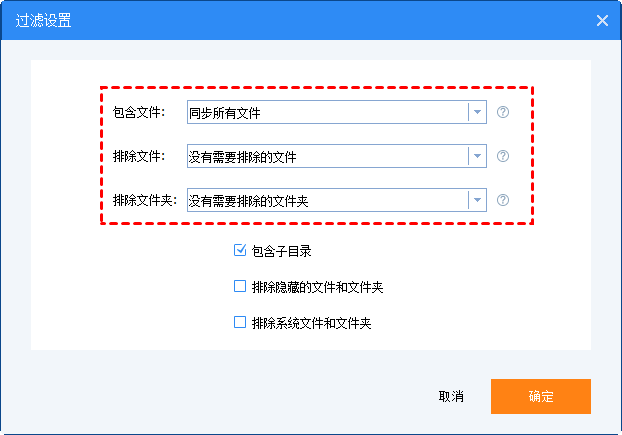The width and height of the screenshot is (622, 435).
Task: Close the 过滤设置 dialog with X
Action: (x=602, y=20)
